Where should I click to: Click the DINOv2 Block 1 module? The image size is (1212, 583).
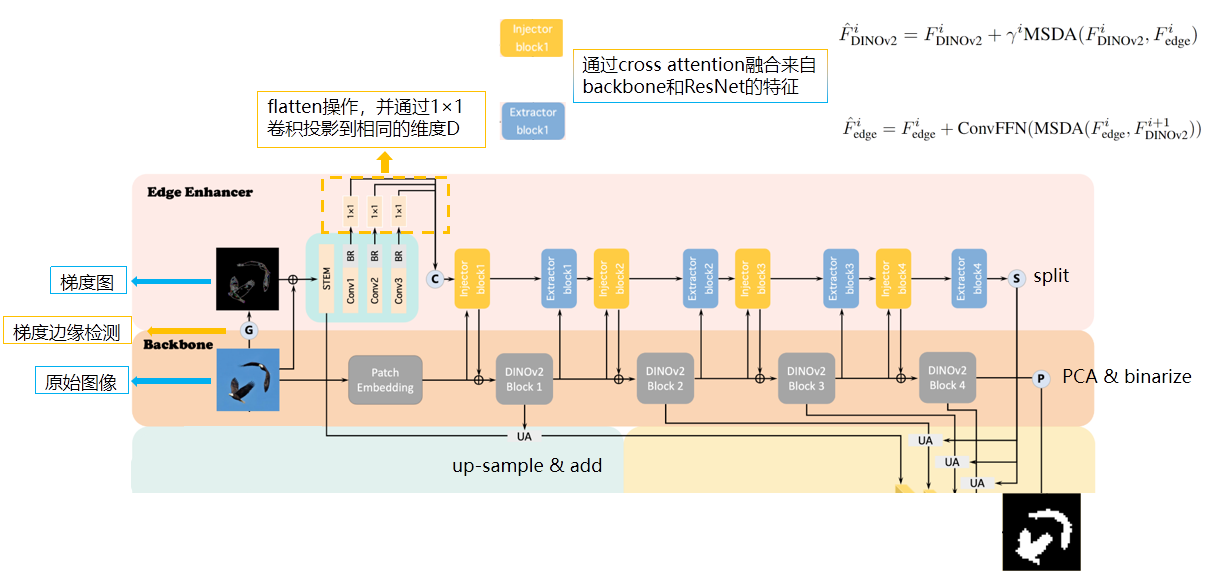click(x=524, y=380)
